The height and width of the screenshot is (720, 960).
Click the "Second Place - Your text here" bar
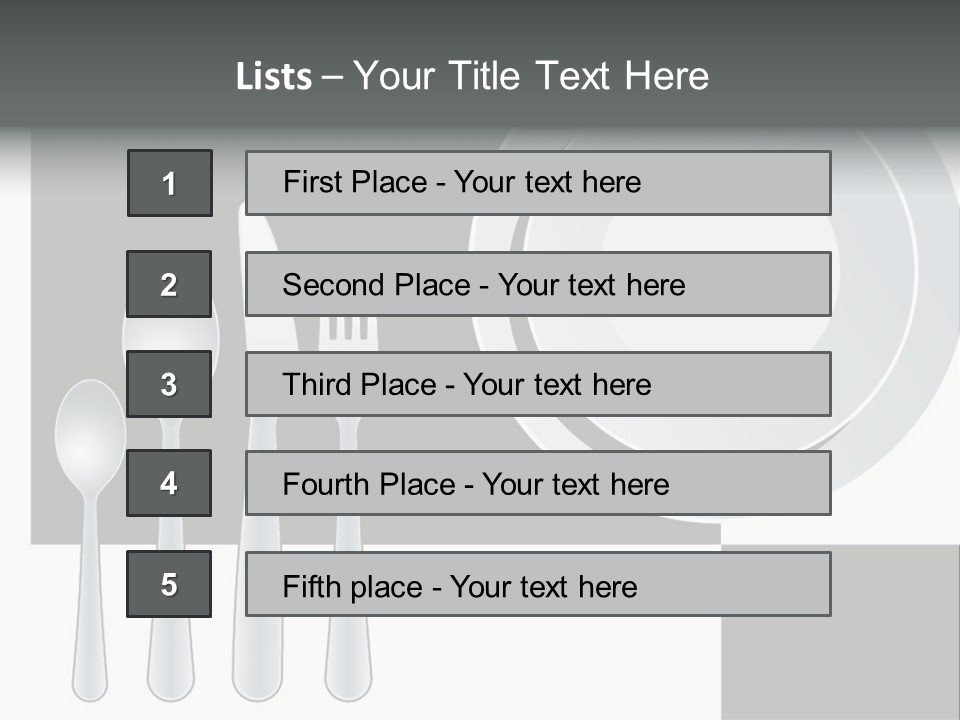click(538, 284)
